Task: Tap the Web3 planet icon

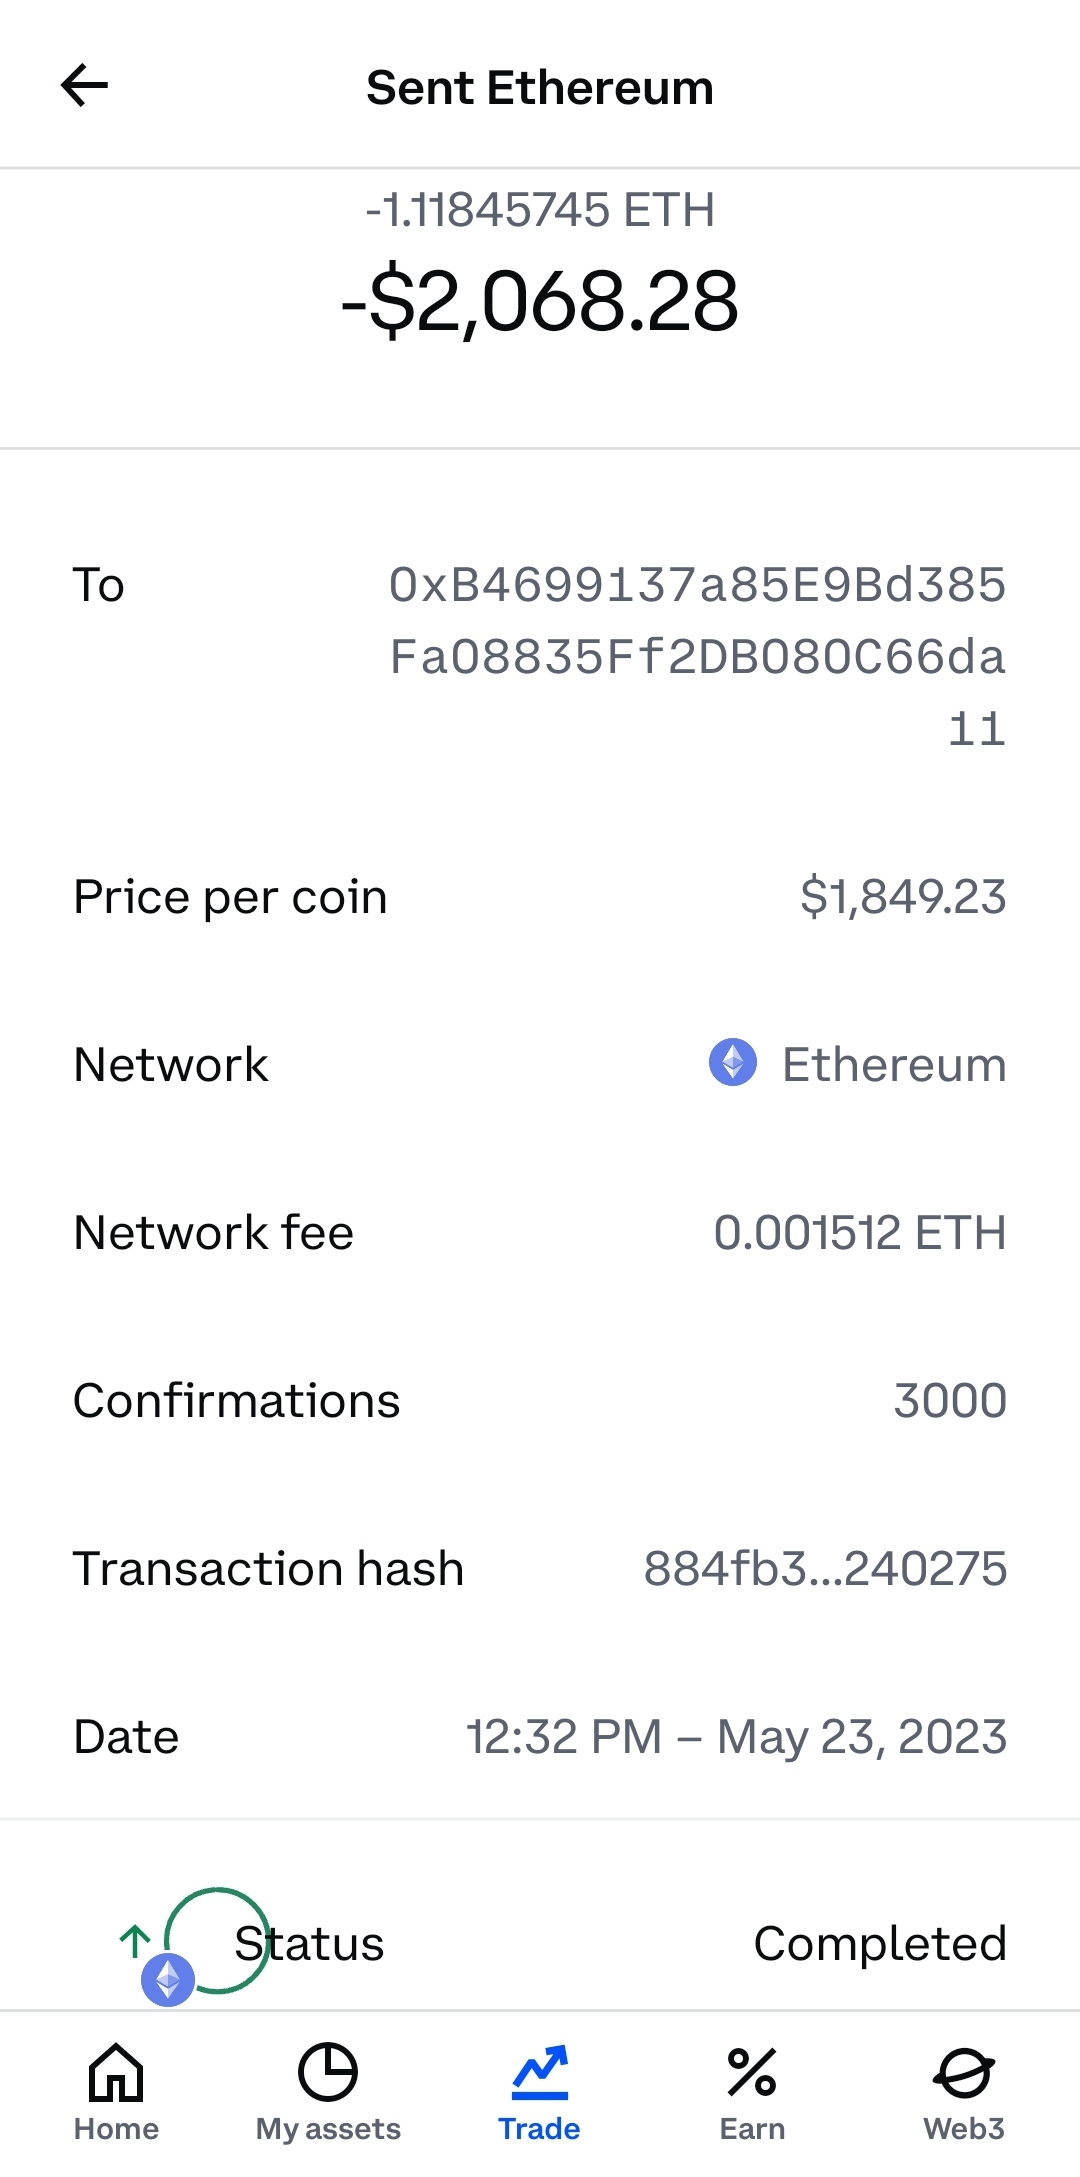Action: coord(964,2071)
